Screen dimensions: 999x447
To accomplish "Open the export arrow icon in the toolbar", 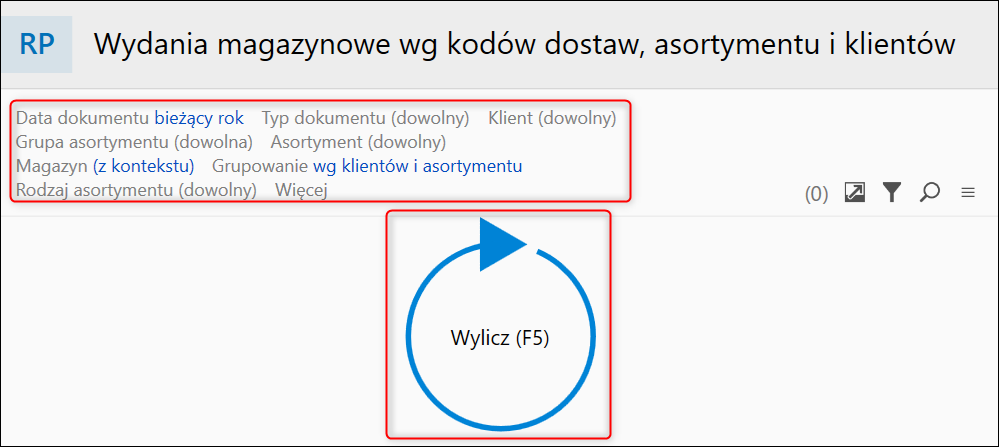I will pos(854,192).
